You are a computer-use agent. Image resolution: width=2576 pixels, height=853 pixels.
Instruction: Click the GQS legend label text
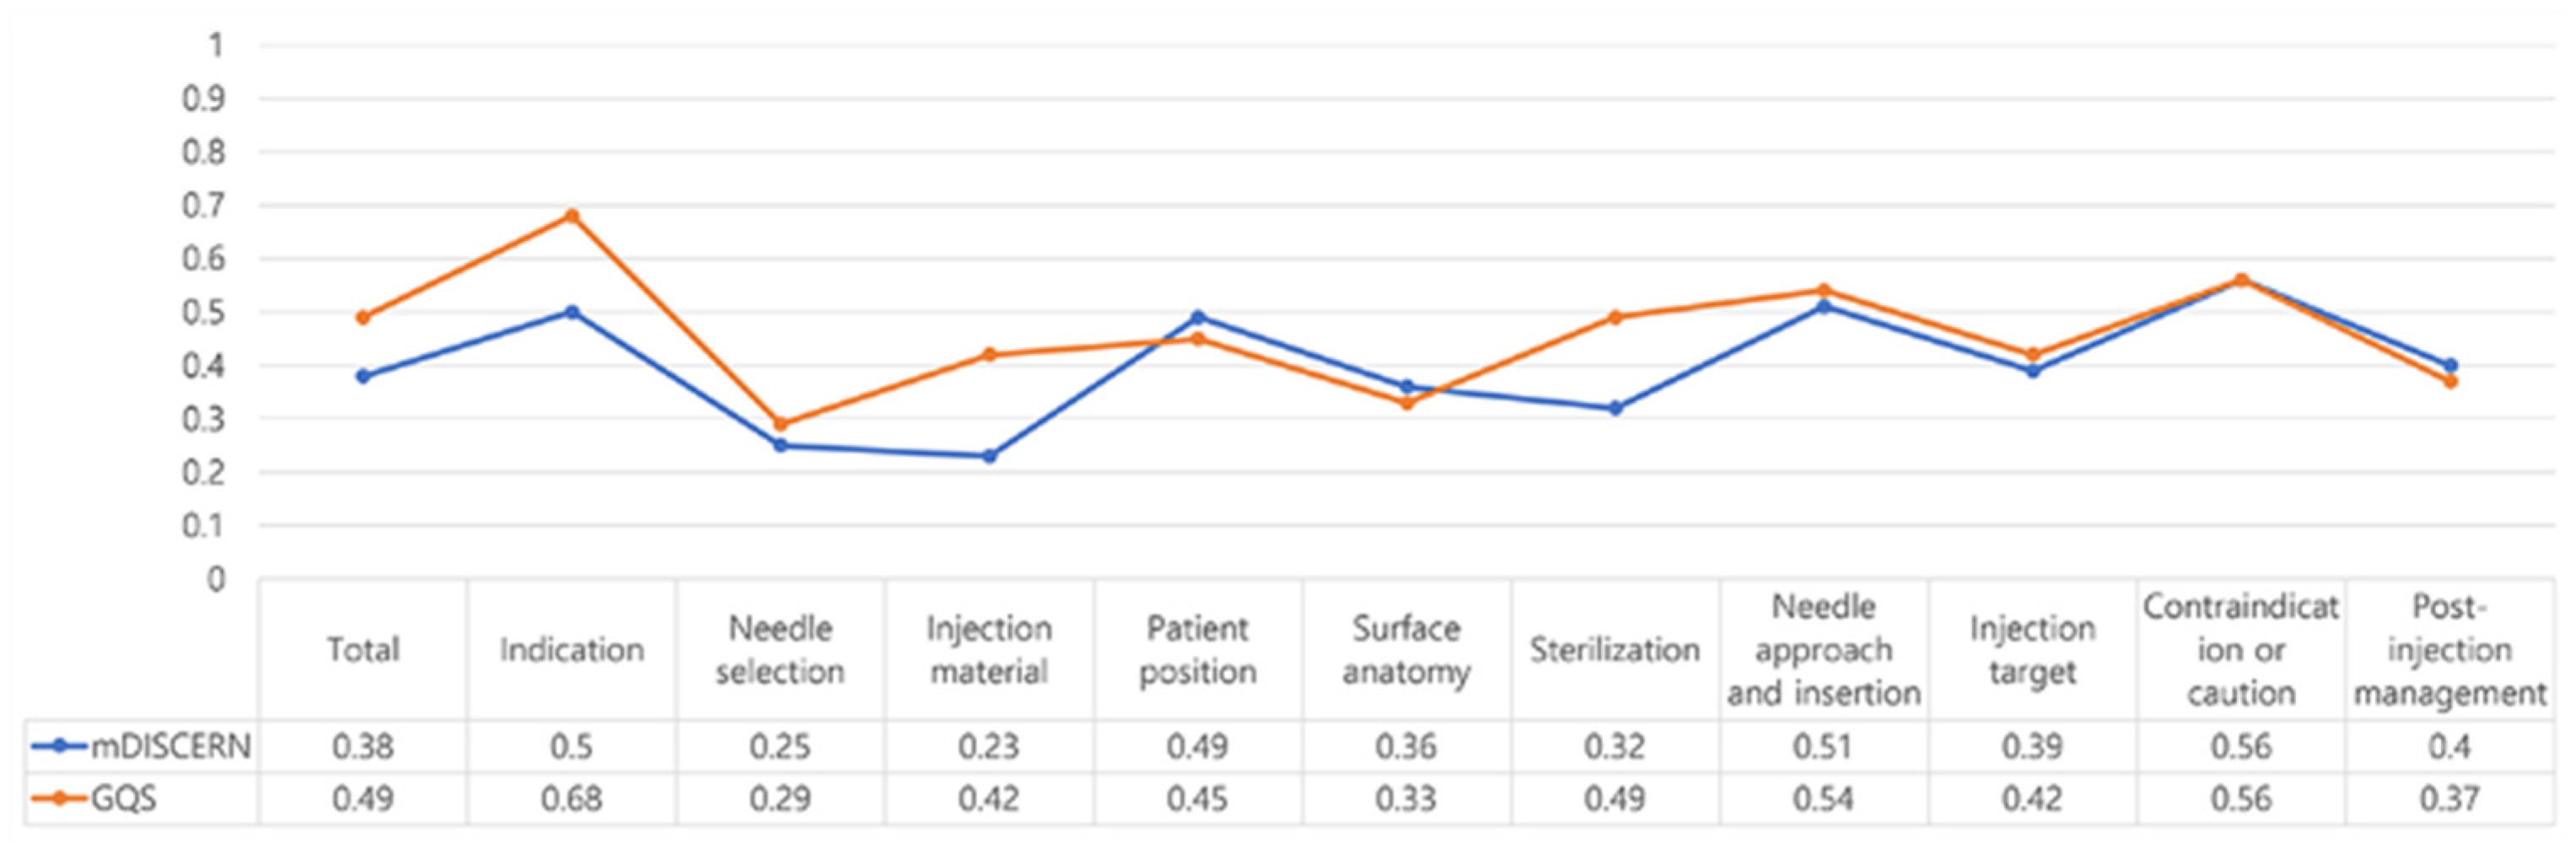tap(124, 799)
